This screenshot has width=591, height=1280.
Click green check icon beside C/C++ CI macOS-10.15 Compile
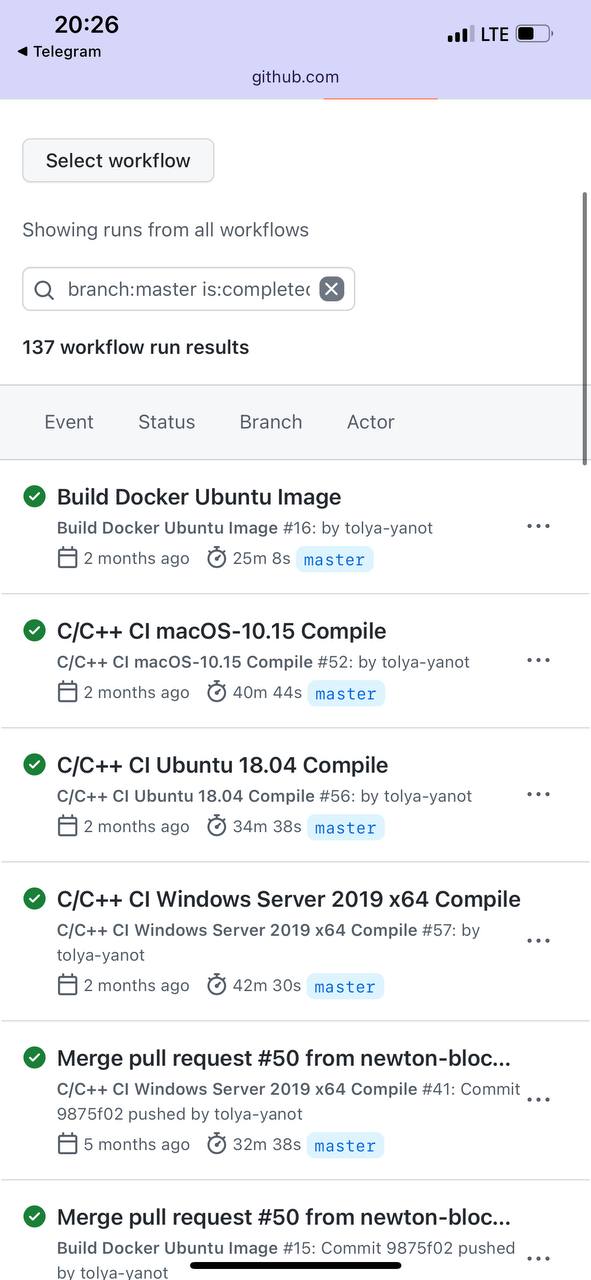(x=34, y=630)
